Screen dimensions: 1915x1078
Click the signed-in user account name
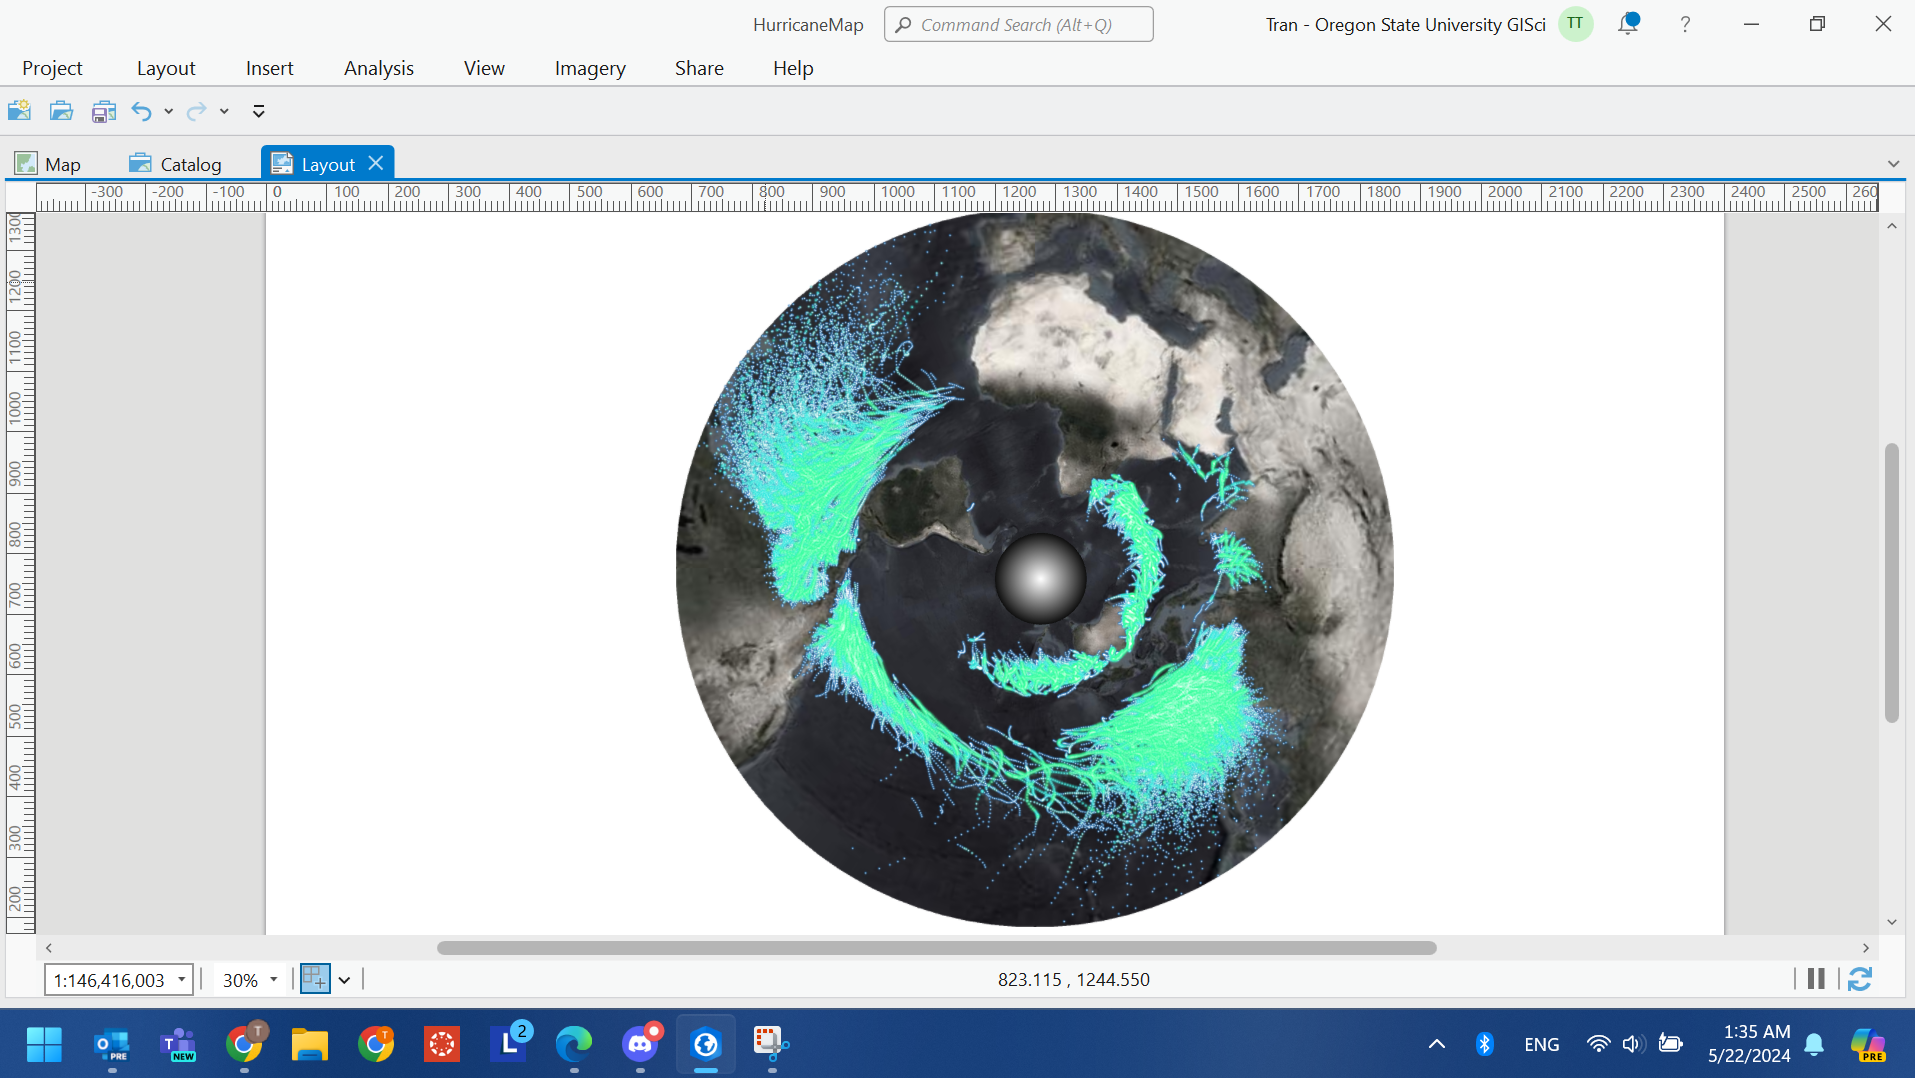(1405, 25)
